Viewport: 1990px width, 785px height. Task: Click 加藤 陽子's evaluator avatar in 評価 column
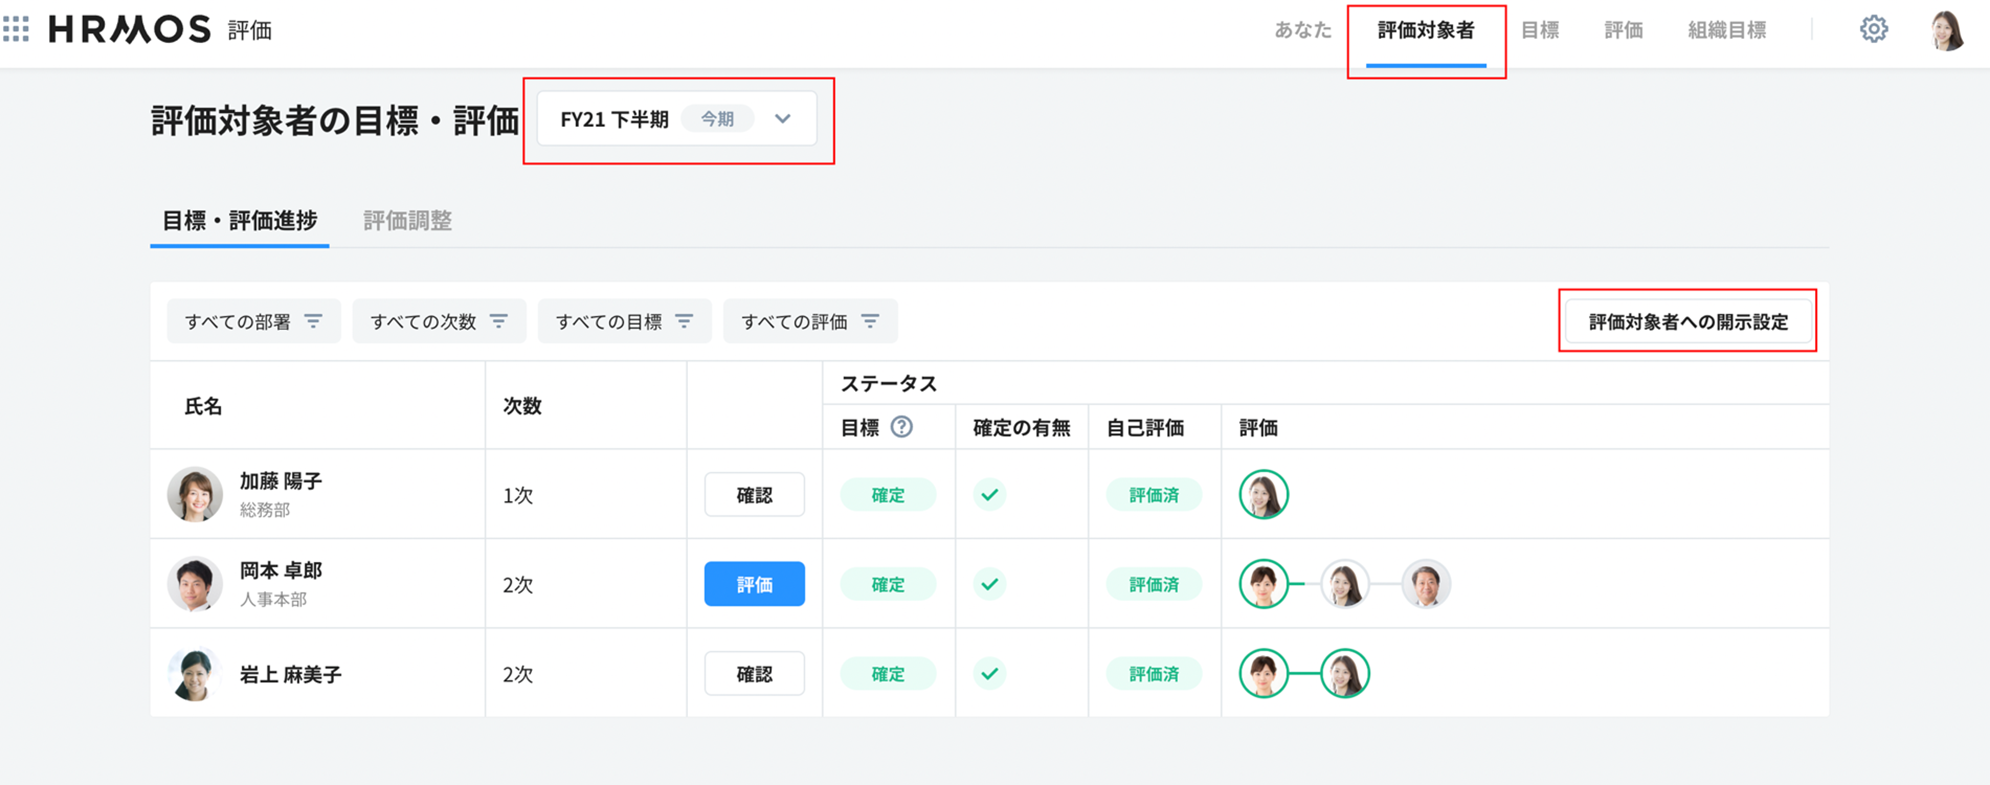[x=1263, y=495]
